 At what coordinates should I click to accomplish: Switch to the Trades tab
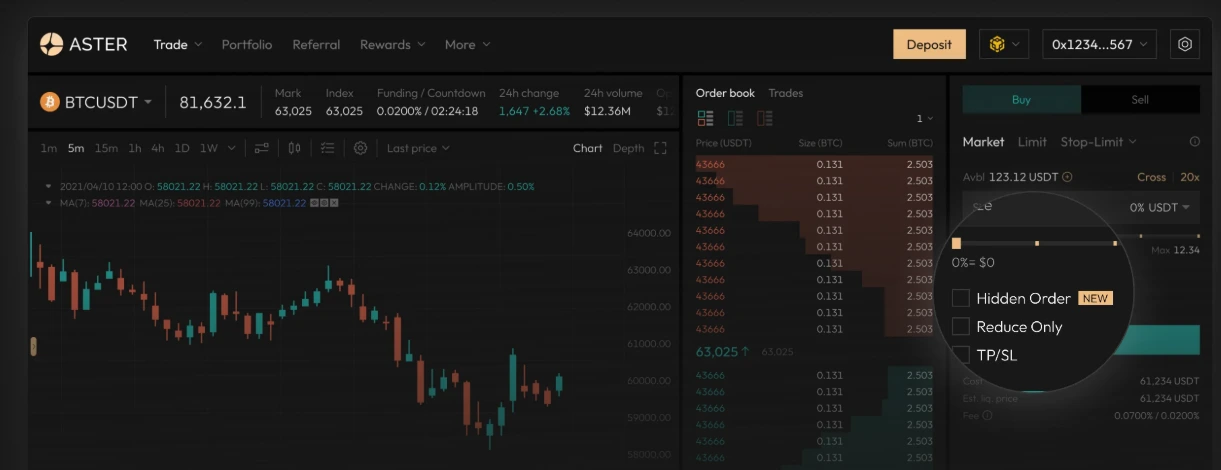[786, 93]
